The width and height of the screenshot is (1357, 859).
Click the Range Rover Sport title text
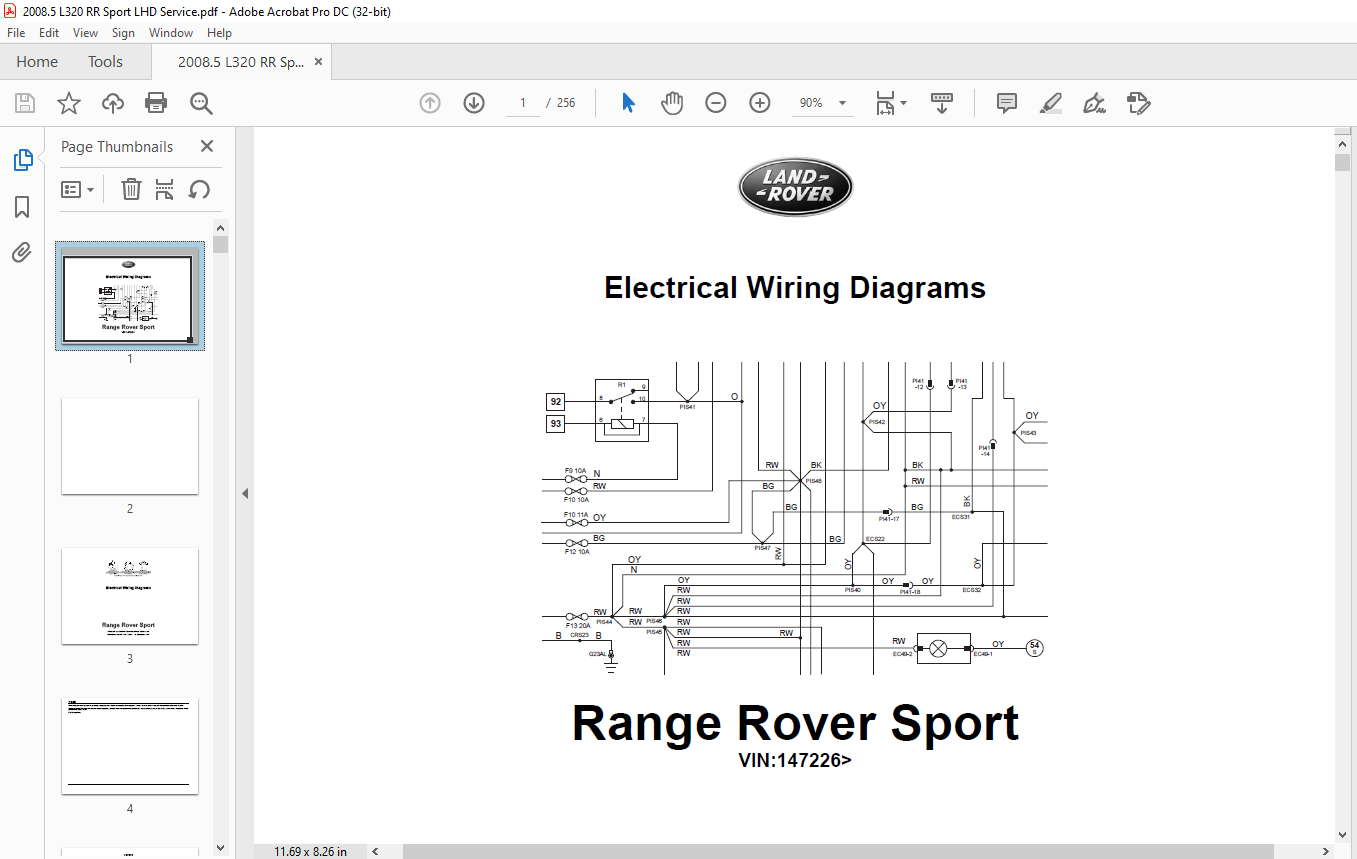click(x=795, y=723)
